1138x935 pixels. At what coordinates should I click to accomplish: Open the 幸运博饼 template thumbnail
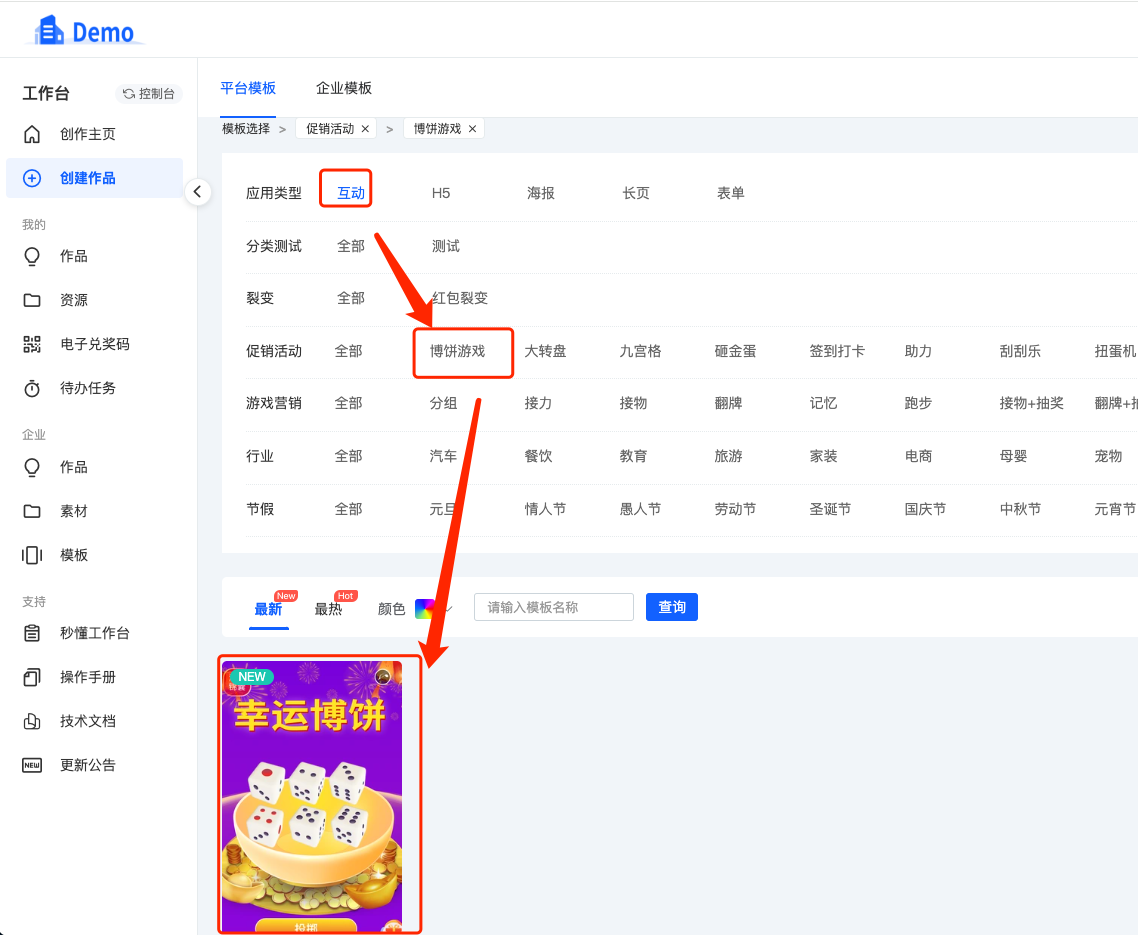pyautogui.click(x=312, y=796)
